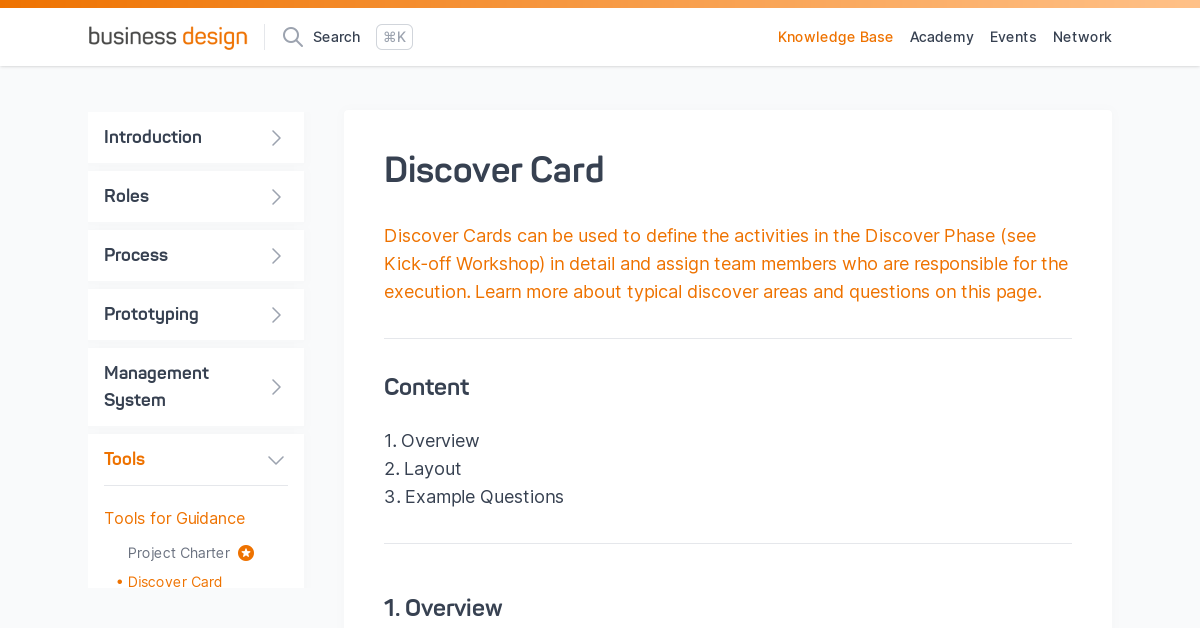Open Project Charter in sidebar
The image size is (1200, 628).
click(x=179, y=553)
